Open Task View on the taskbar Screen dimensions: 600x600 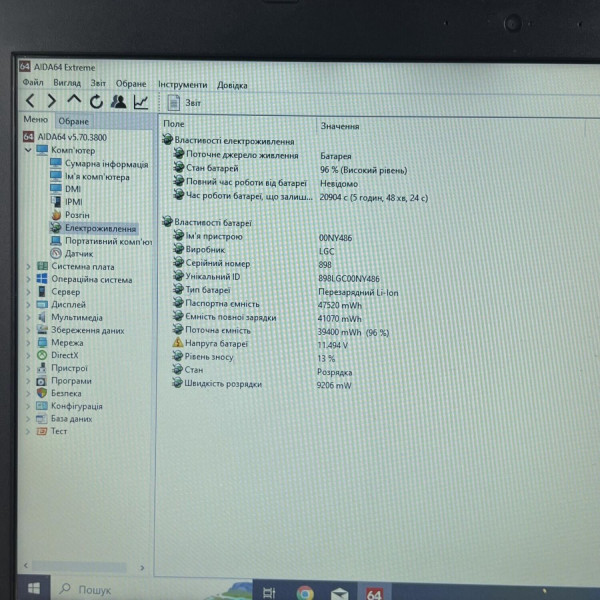[x=269, y=592]
